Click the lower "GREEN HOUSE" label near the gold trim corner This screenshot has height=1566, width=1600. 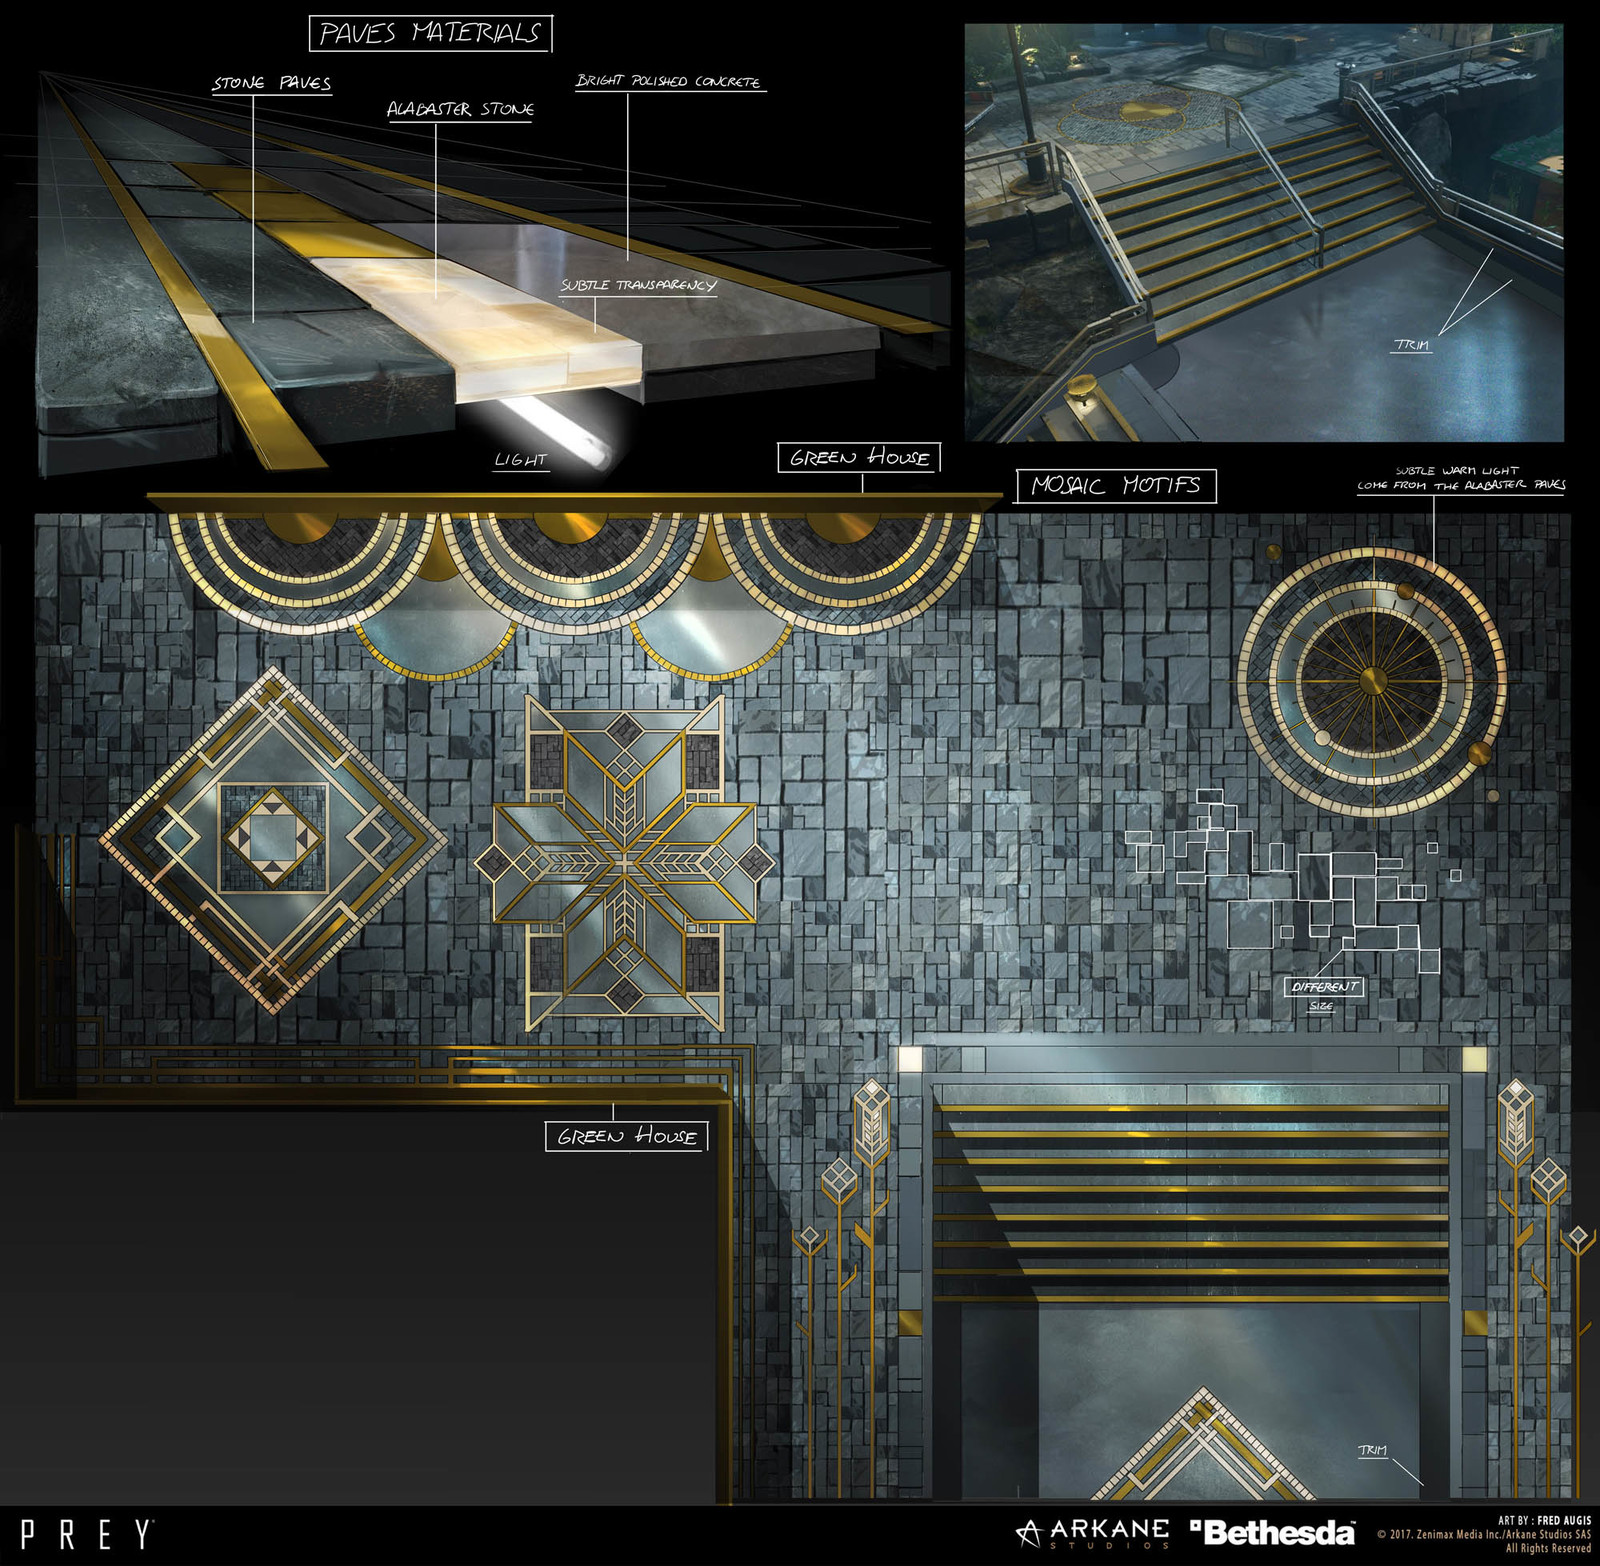[627, 1137]
